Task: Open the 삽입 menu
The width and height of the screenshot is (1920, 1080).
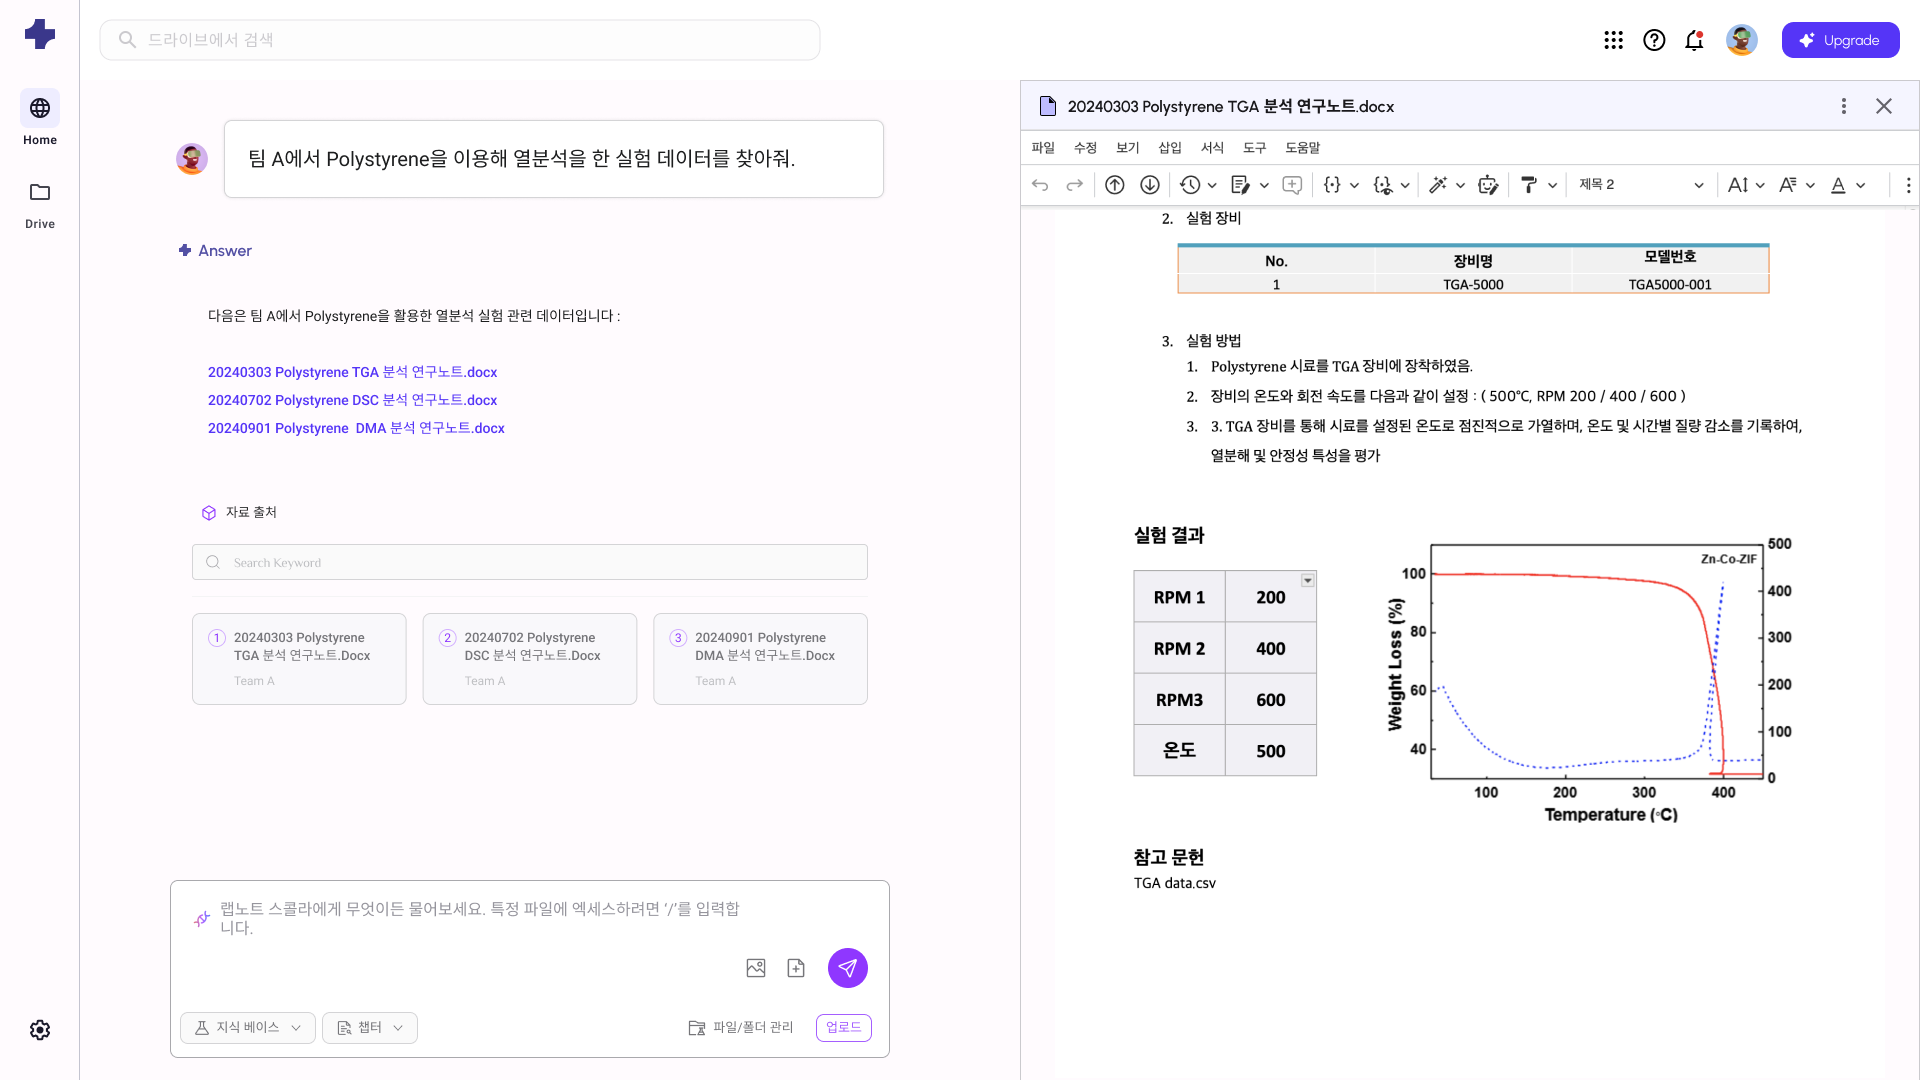Action: tap(1169, 147)
